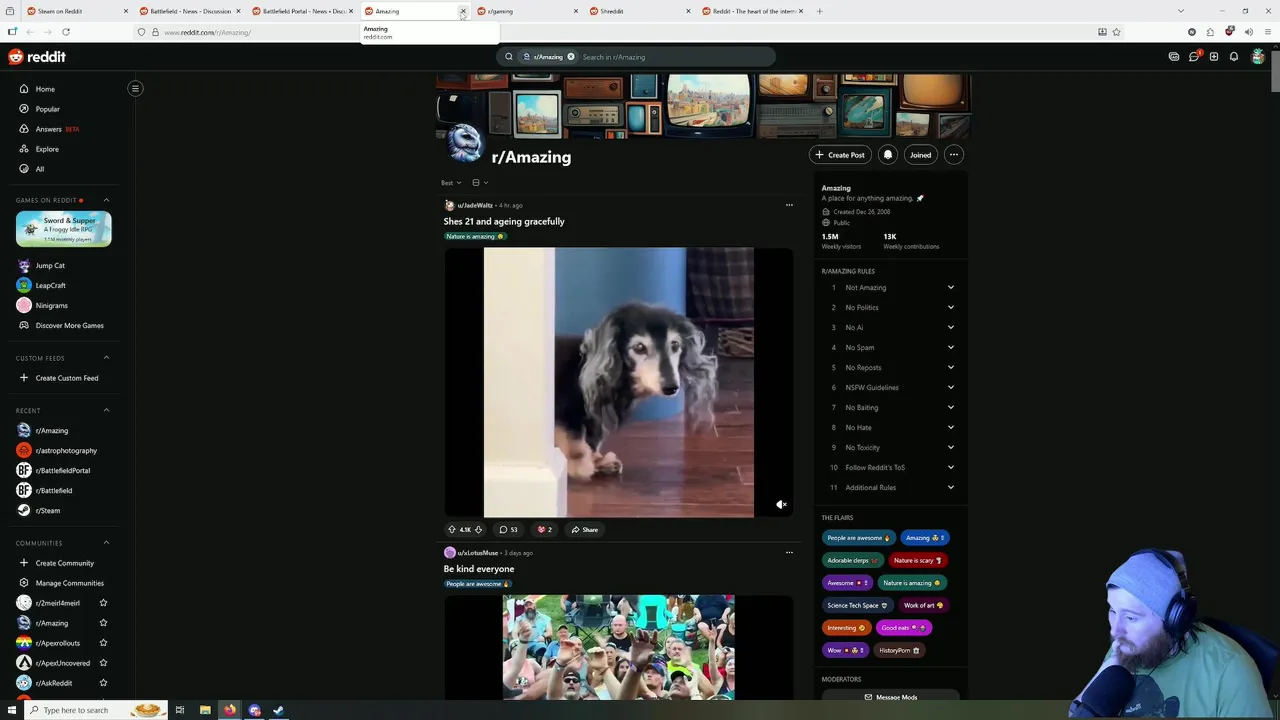
Task: Toggle Joined membership button
Action: [920, 155]
